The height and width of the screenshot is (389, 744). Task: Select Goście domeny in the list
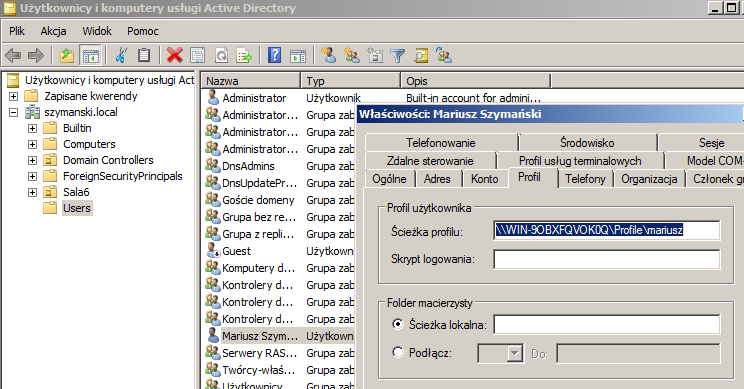coord(258,200)
